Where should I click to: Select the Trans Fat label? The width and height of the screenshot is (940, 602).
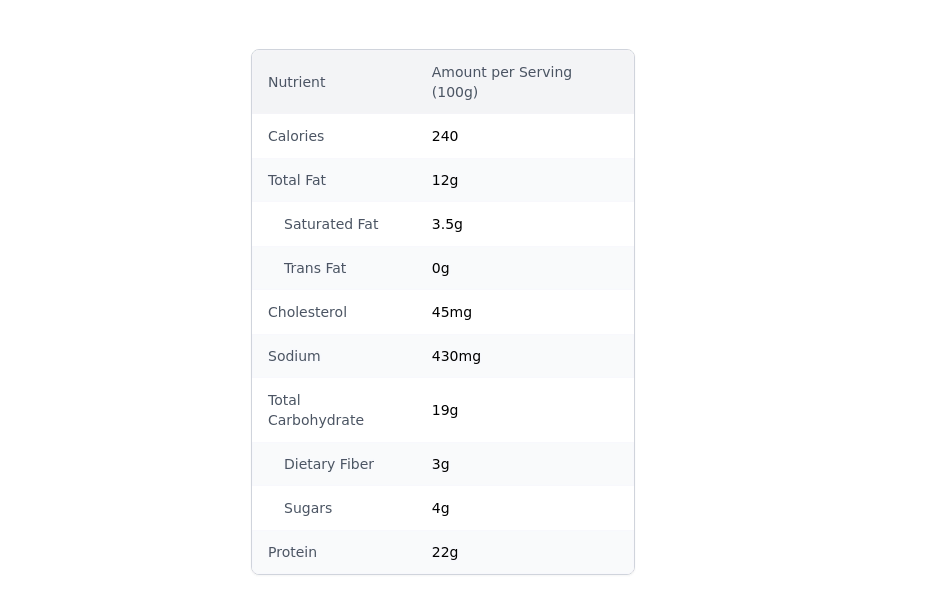click(315, 268)
